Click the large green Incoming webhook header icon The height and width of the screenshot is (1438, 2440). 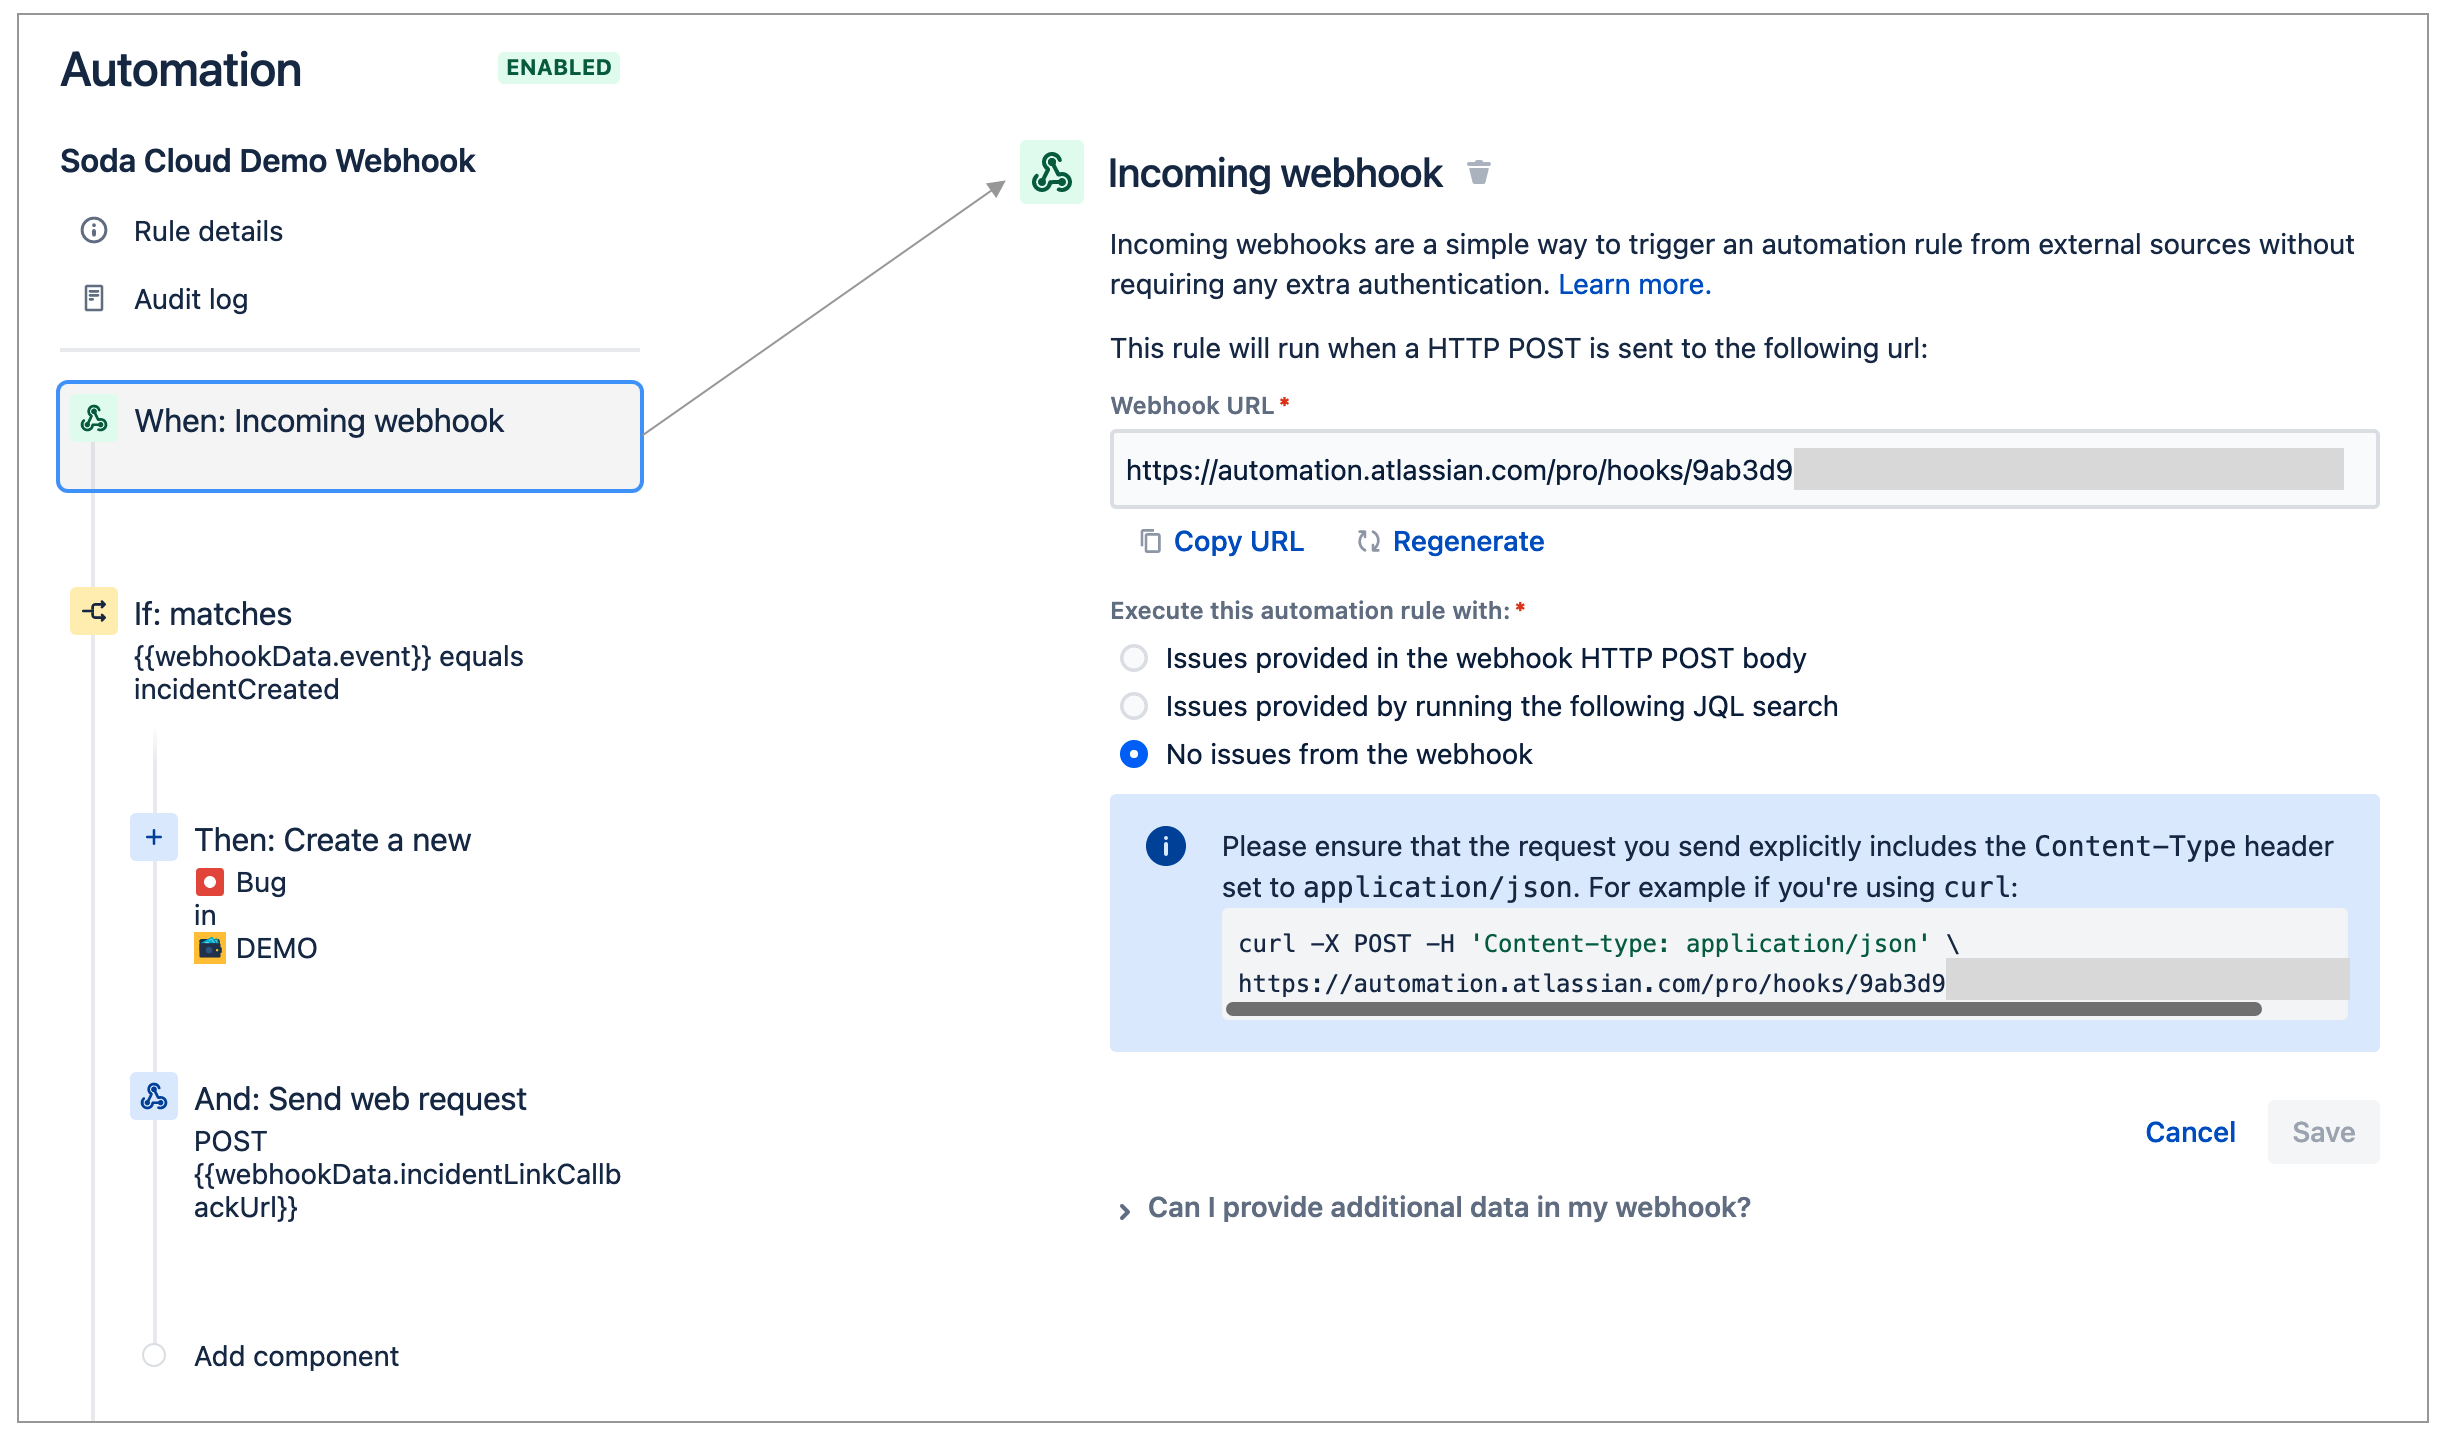coord(1052,172)
